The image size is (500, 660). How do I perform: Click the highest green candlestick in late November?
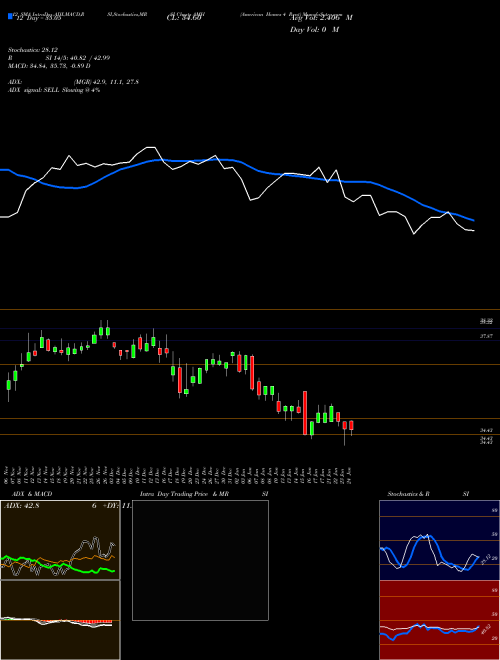101,330
